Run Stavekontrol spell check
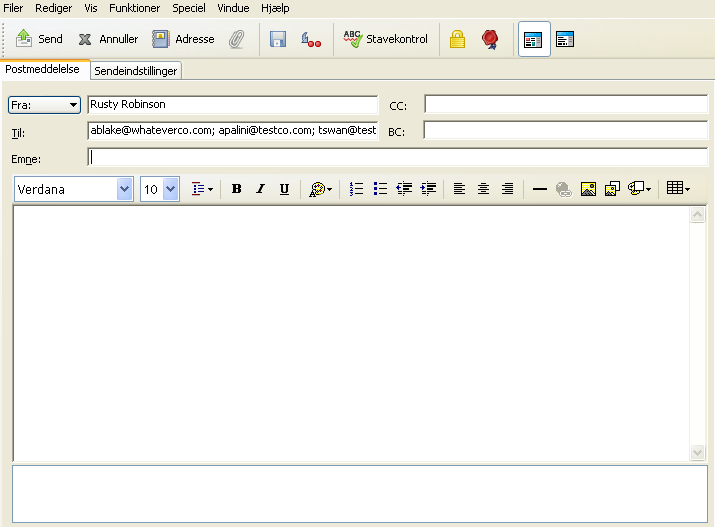 click(x=386, y=39)
